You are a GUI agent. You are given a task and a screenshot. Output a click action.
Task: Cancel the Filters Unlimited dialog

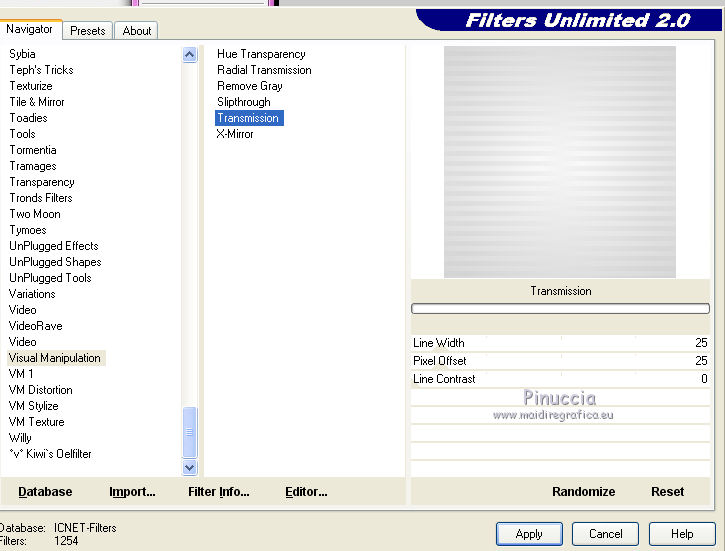606,534
